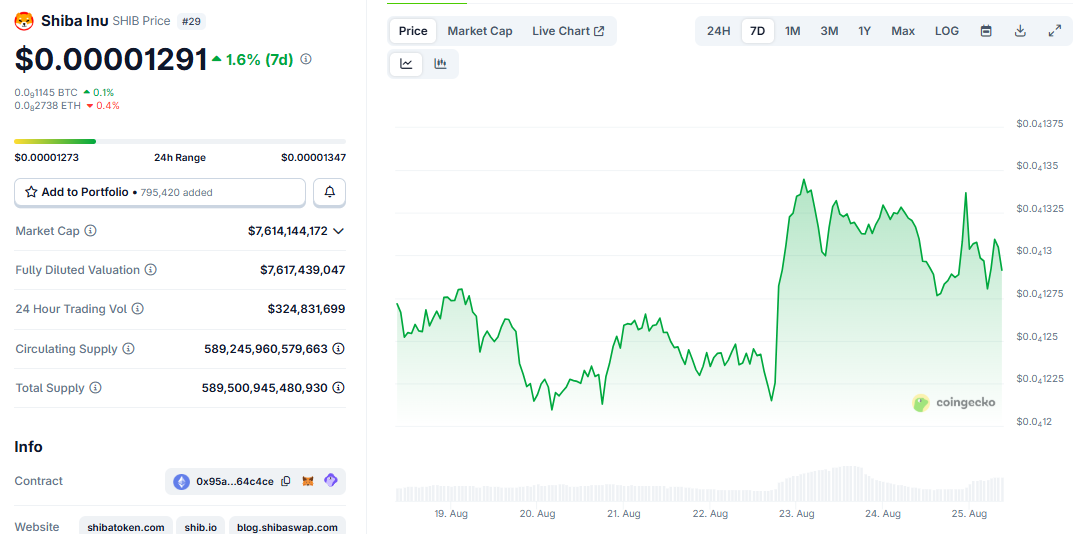This screenshot has width=1082, height=534.
Task: Open the shibatoken.com website link
Action: coord(126,528)
